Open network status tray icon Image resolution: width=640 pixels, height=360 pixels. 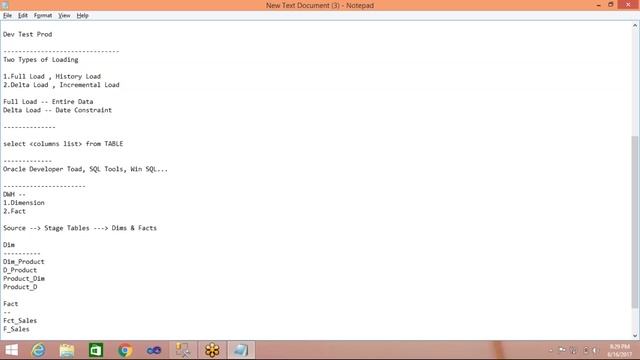click(573, 350)
